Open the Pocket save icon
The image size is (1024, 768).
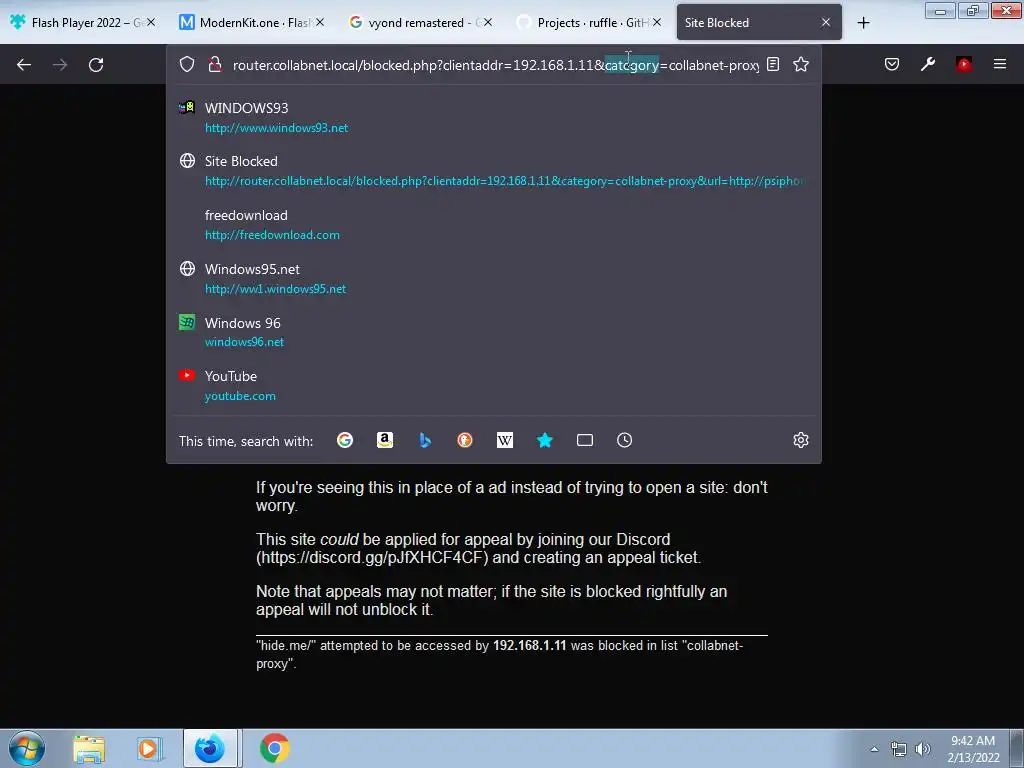tap(892, 64)
